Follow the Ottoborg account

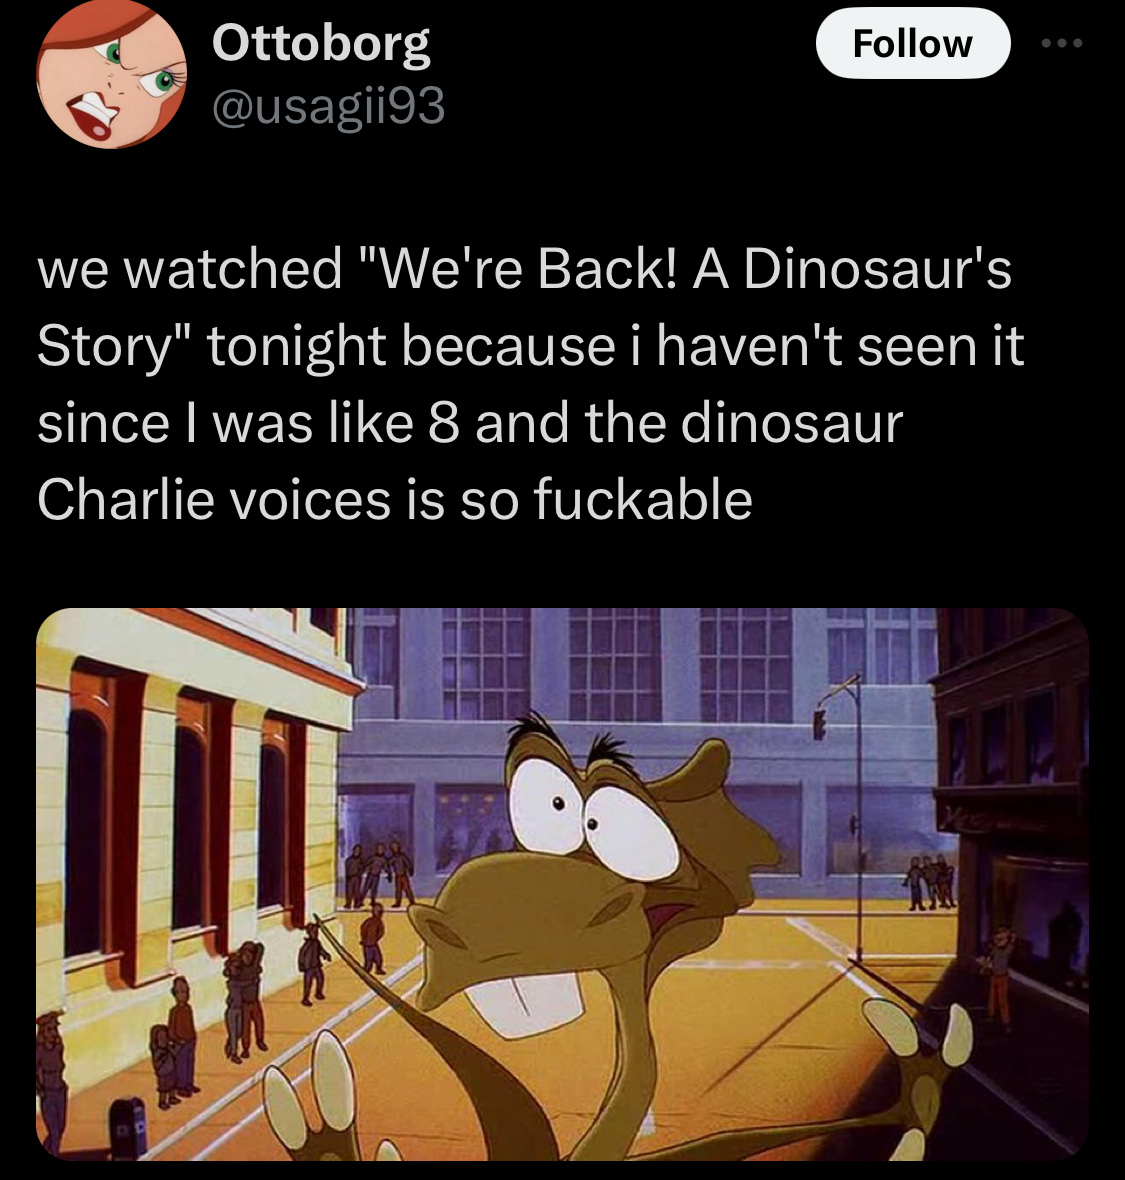913,44
